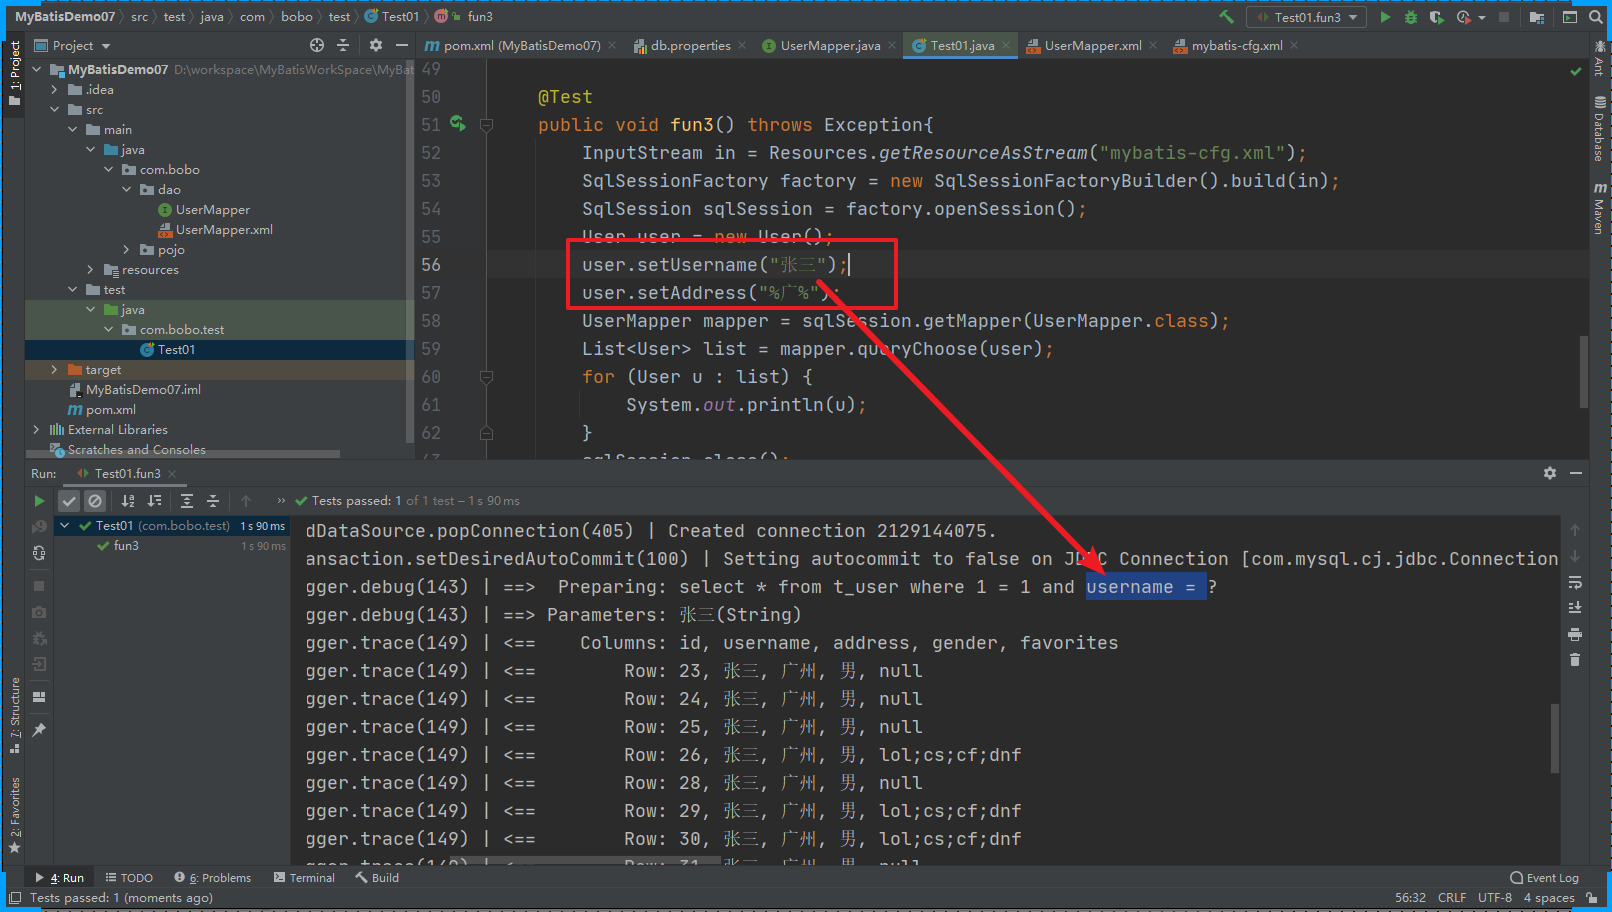The image size is (1612, 912).
Task: Toggle the Maven tool window stripe
Action: (x=1600, y=208)
